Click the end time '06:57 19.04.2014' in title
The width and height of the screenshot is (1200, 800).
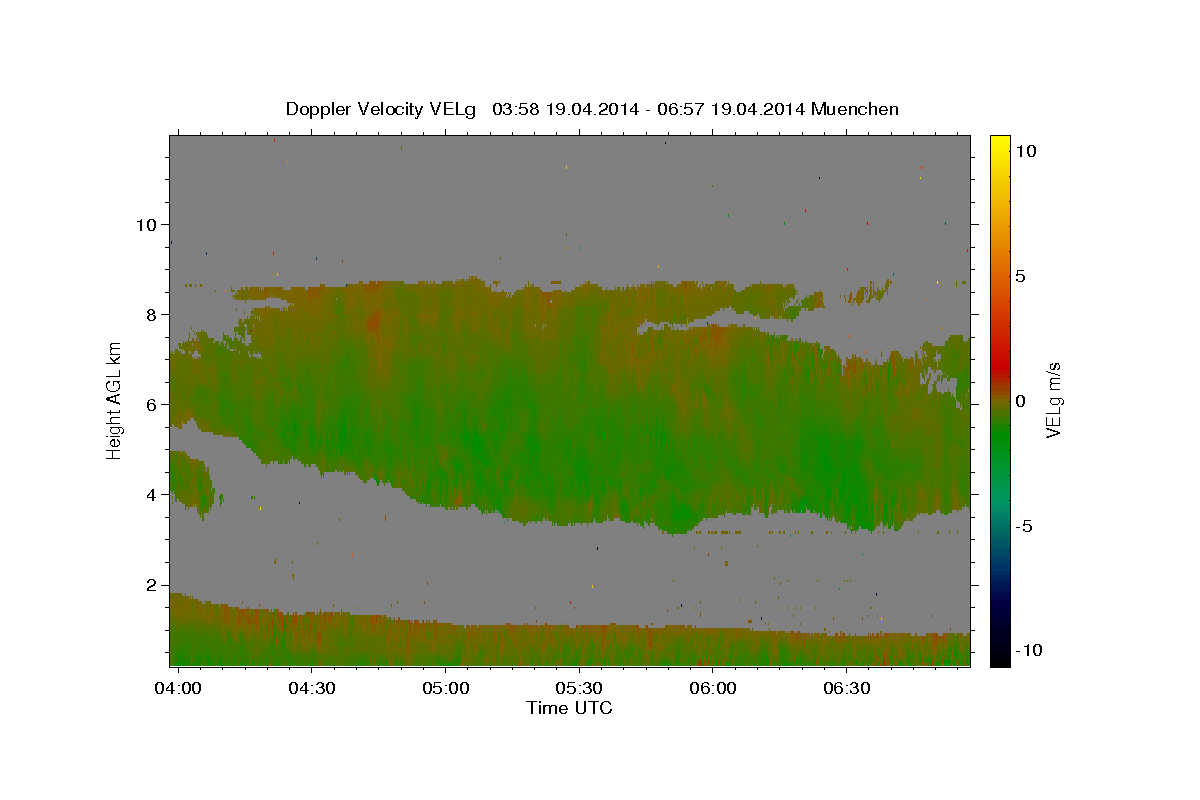point(734,109)
